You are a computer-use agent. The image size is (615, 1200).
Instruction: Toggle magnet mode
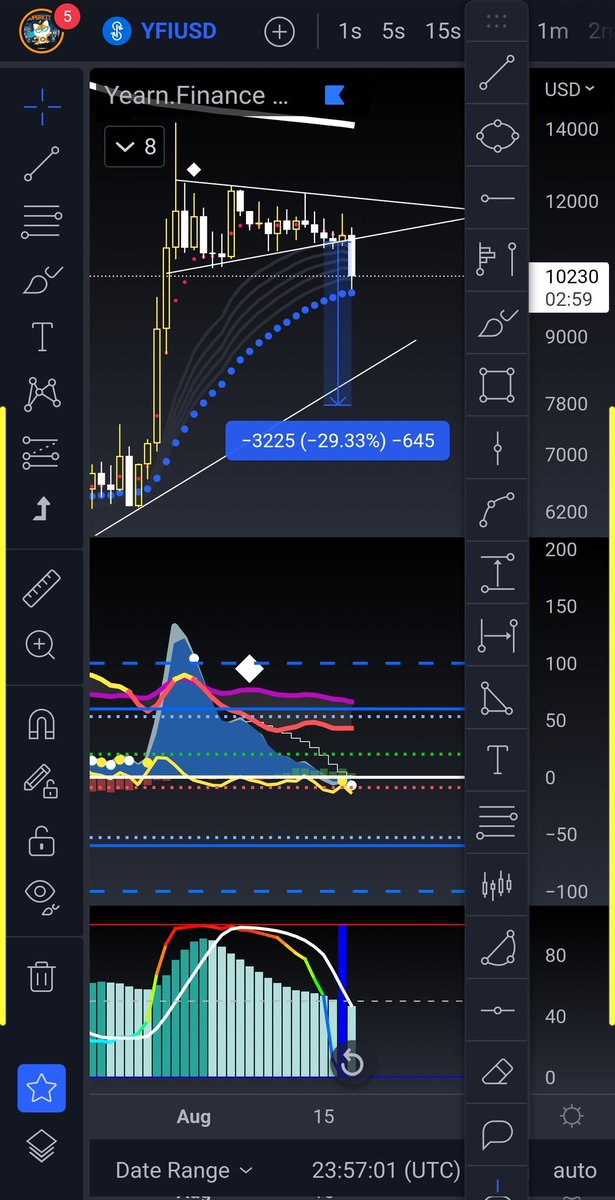click(42, 723)
